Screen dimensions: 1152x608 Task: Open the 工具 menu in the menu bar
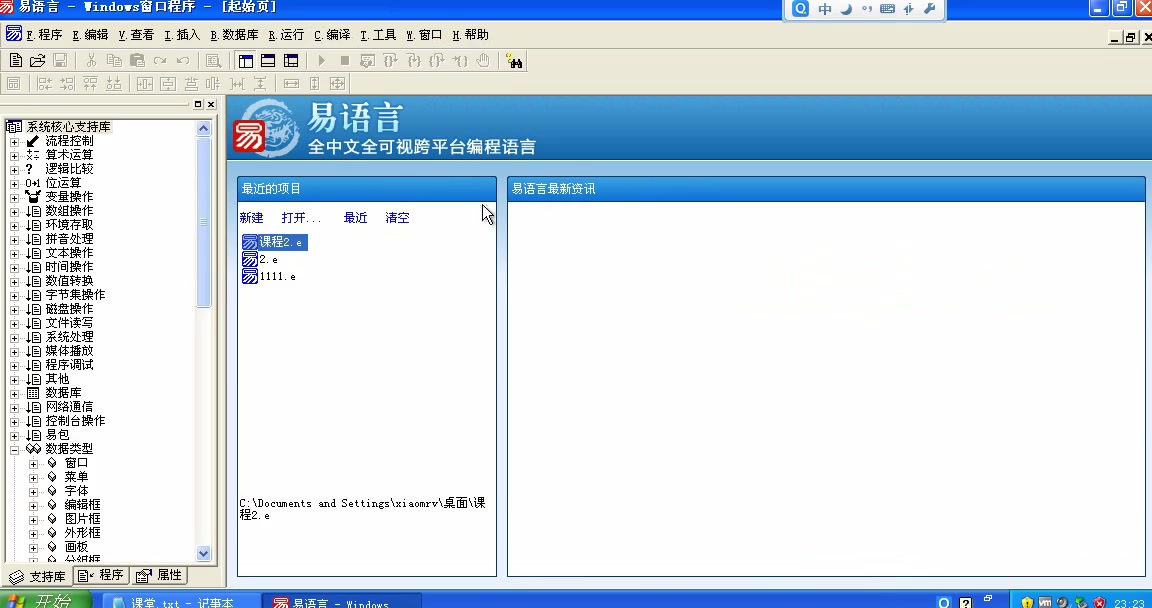pyautogui.click(x=380, y=33)
